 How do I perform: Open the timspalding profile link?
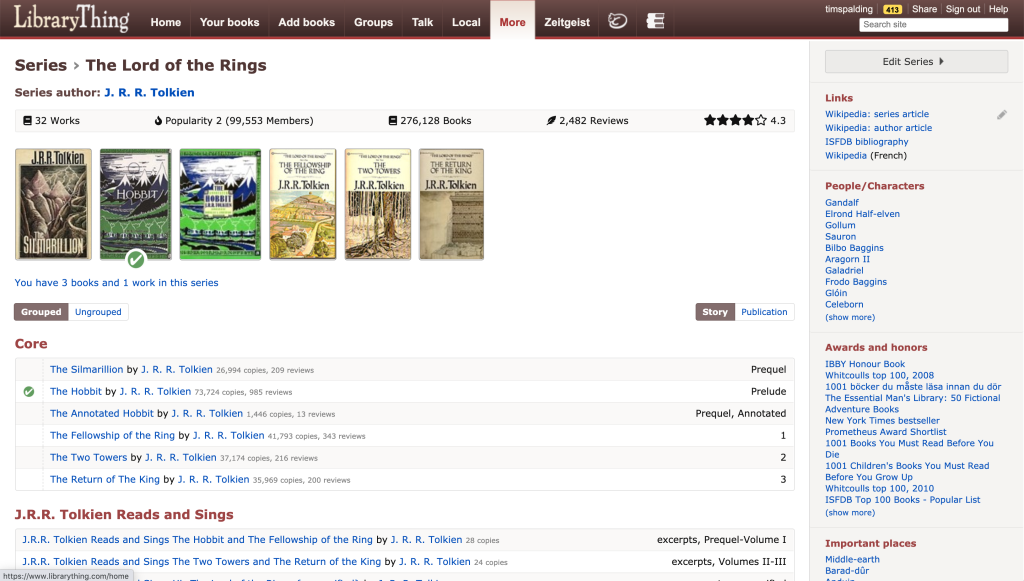(848, 9)
